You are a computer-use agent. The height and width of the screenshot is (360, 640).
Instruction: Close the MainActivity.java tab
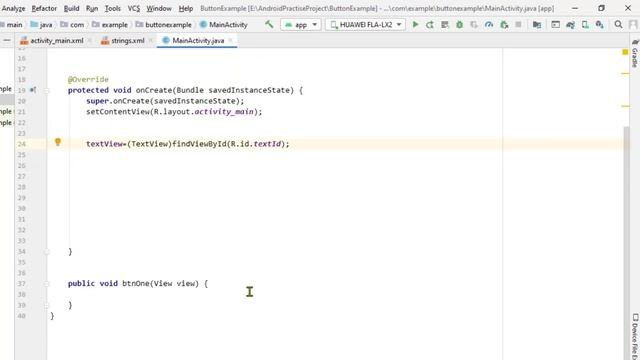[x=230, y=40]
